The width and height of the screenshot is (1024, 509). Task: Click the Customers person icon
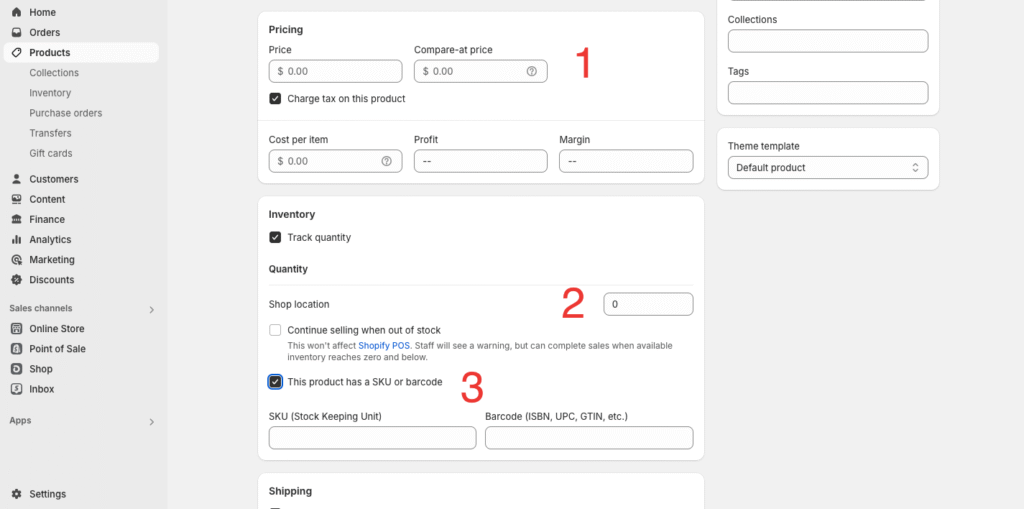click(x=17, y=179)
